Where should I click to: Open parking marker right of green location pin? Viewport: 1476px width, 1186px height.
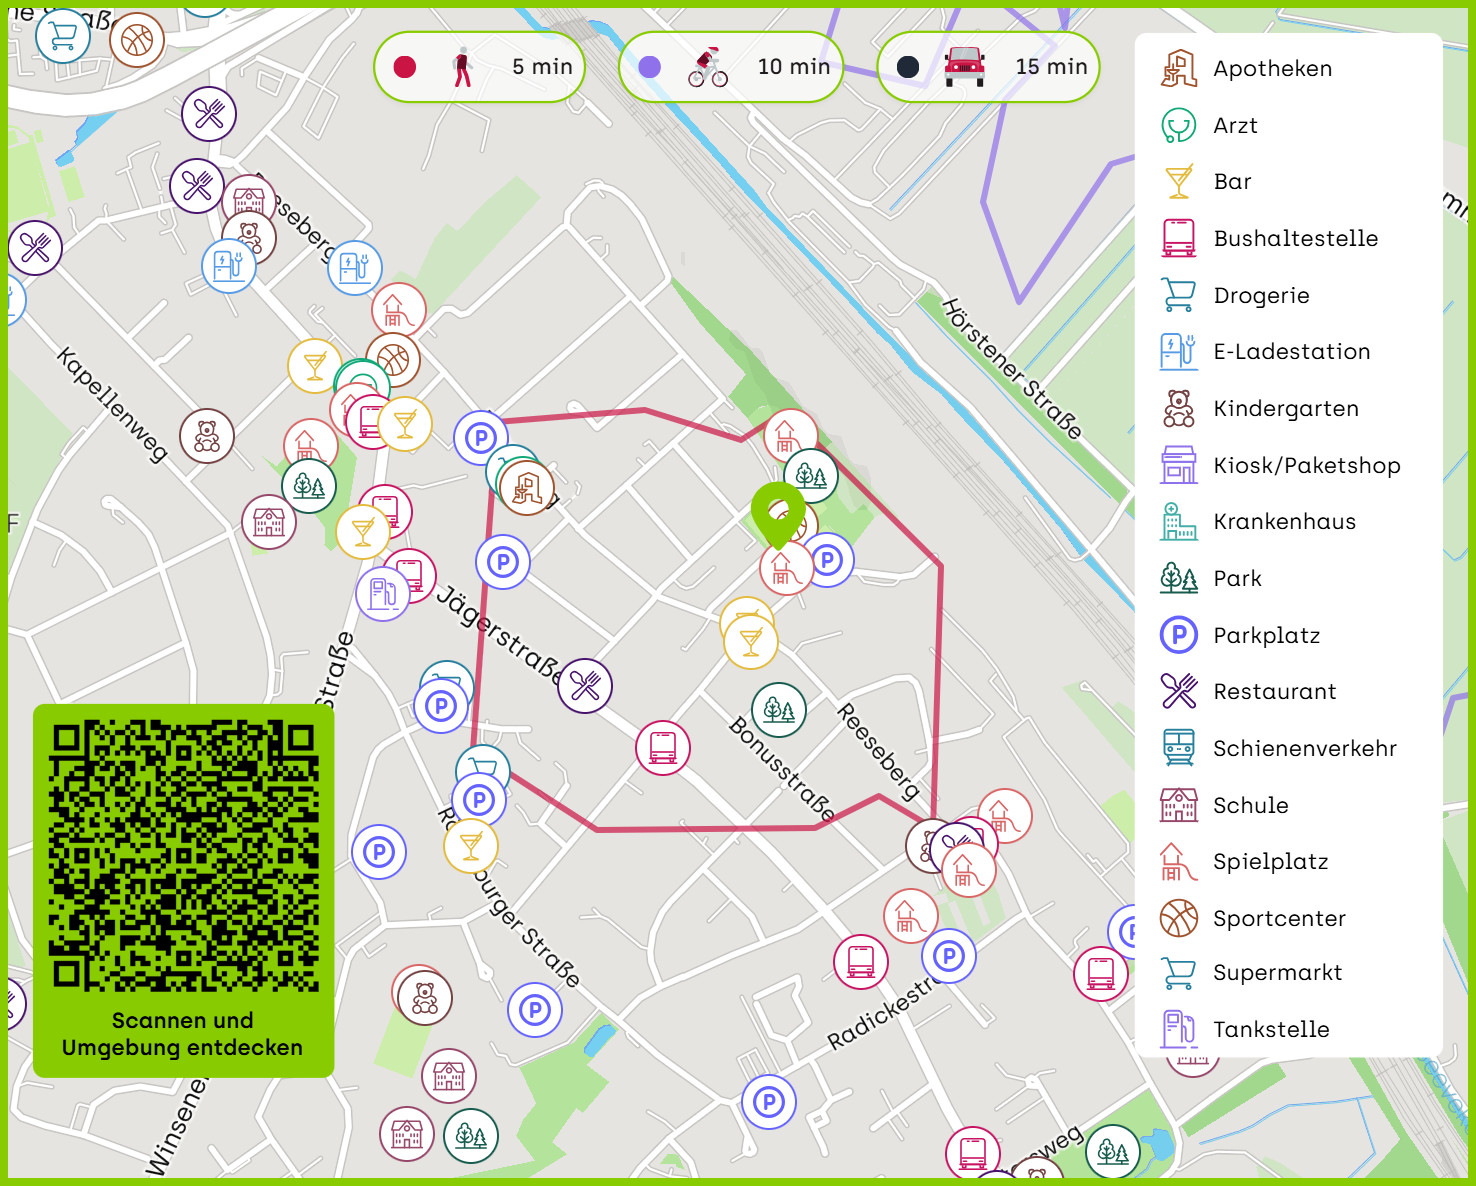827,560
